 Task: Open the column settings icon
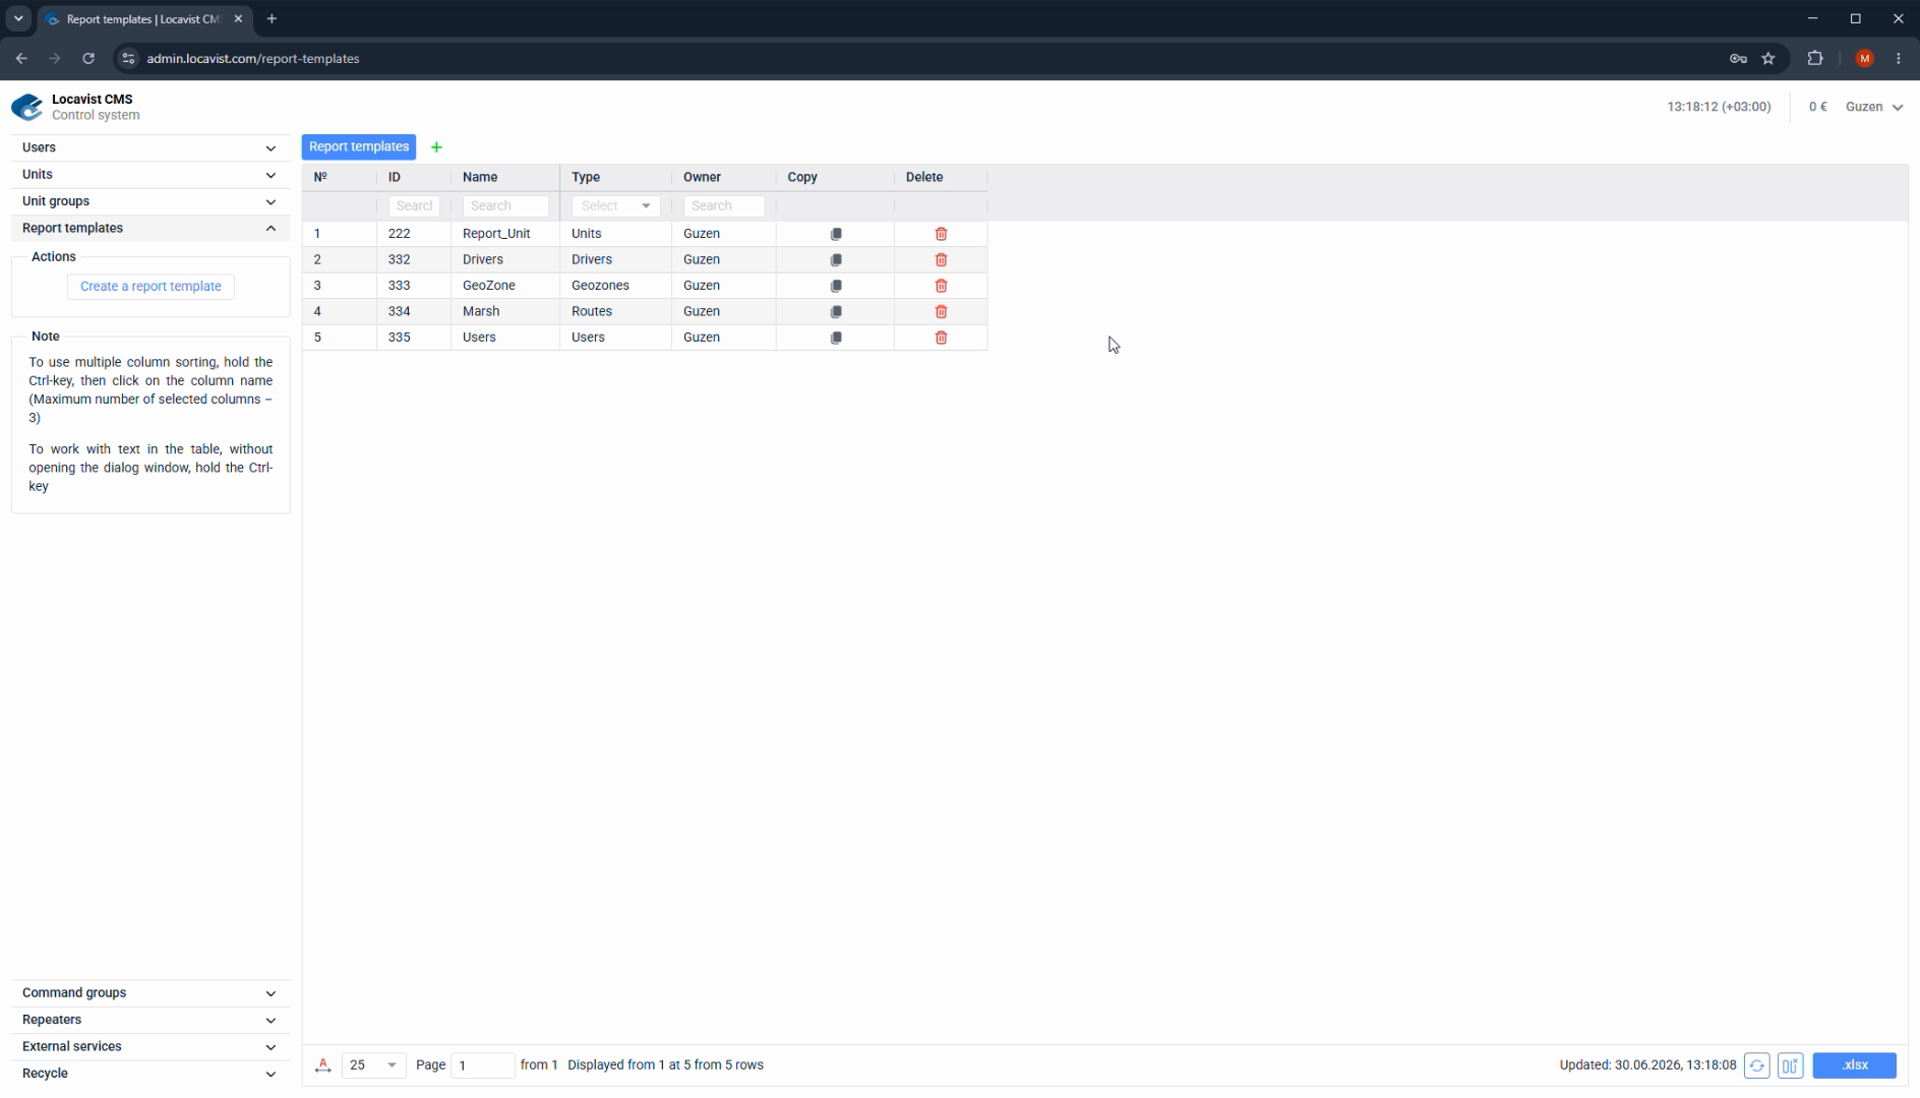tap(1790, 1066)
